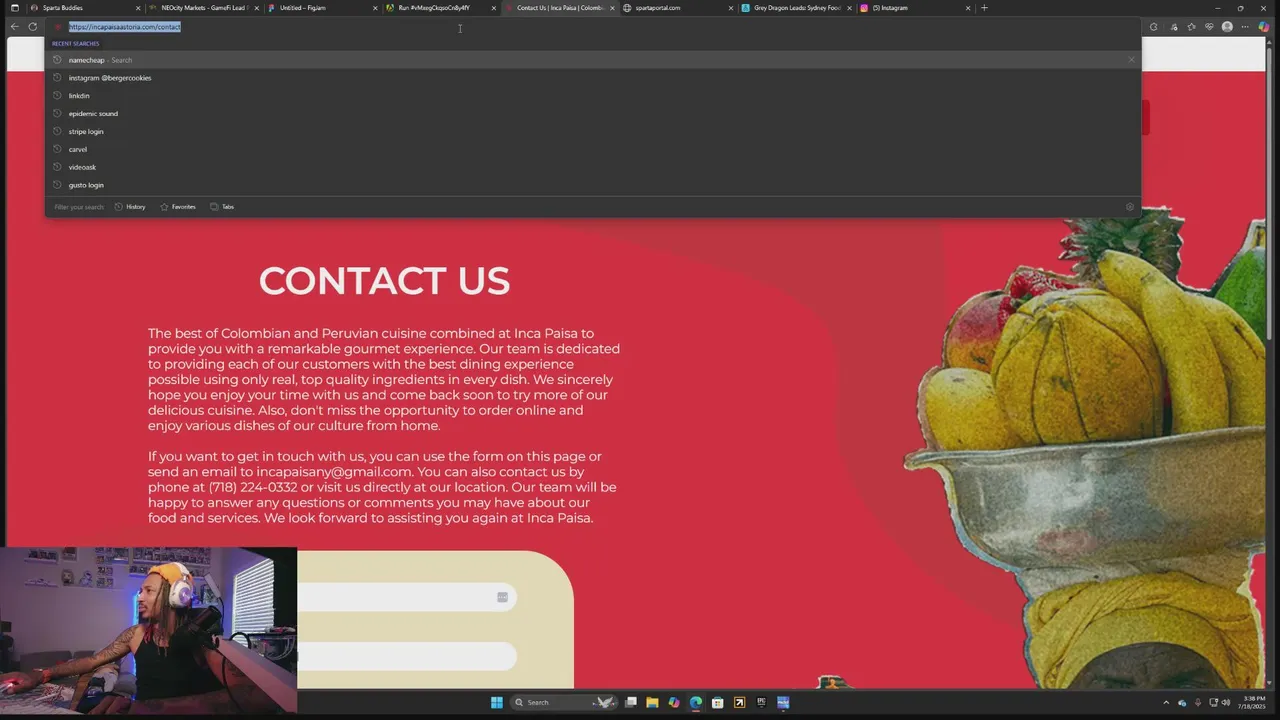Open the Favorites star icon
This screenshot has width=1280, height=720.
click(x=1191, y=27)
